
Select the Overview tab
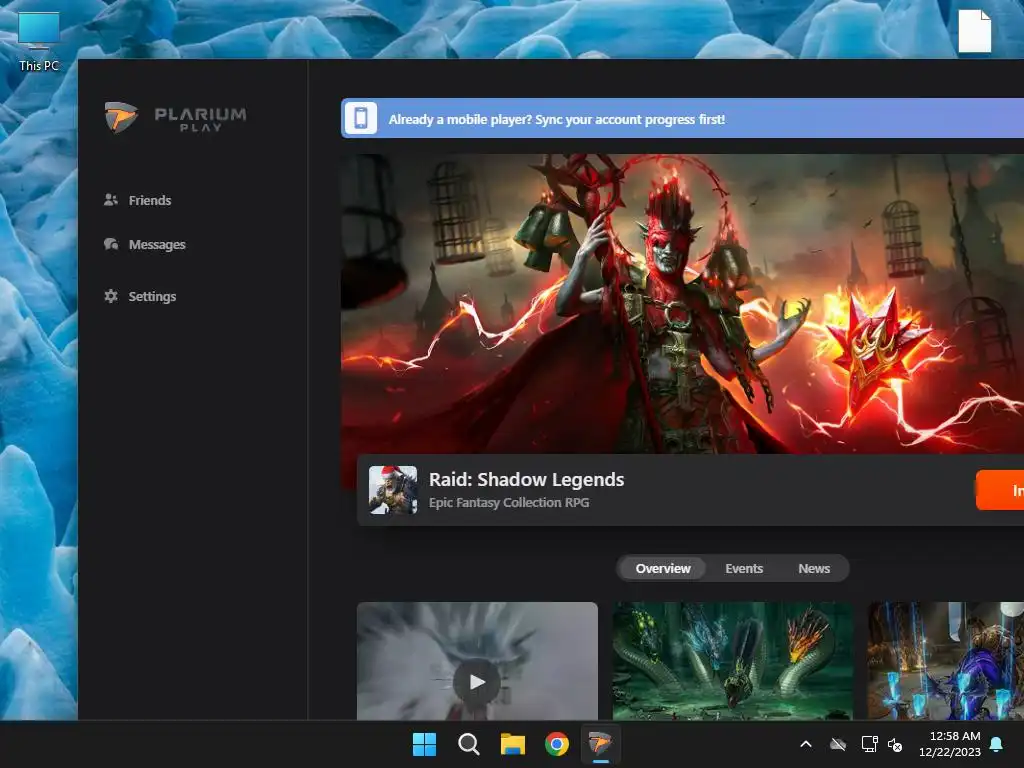(663, 568)
